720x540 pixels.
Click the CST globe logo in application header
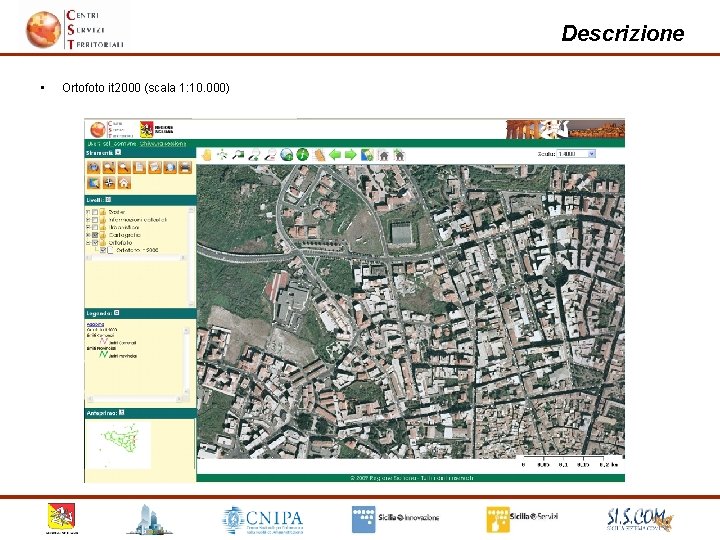pyautogui.click(x=97, y=129)
